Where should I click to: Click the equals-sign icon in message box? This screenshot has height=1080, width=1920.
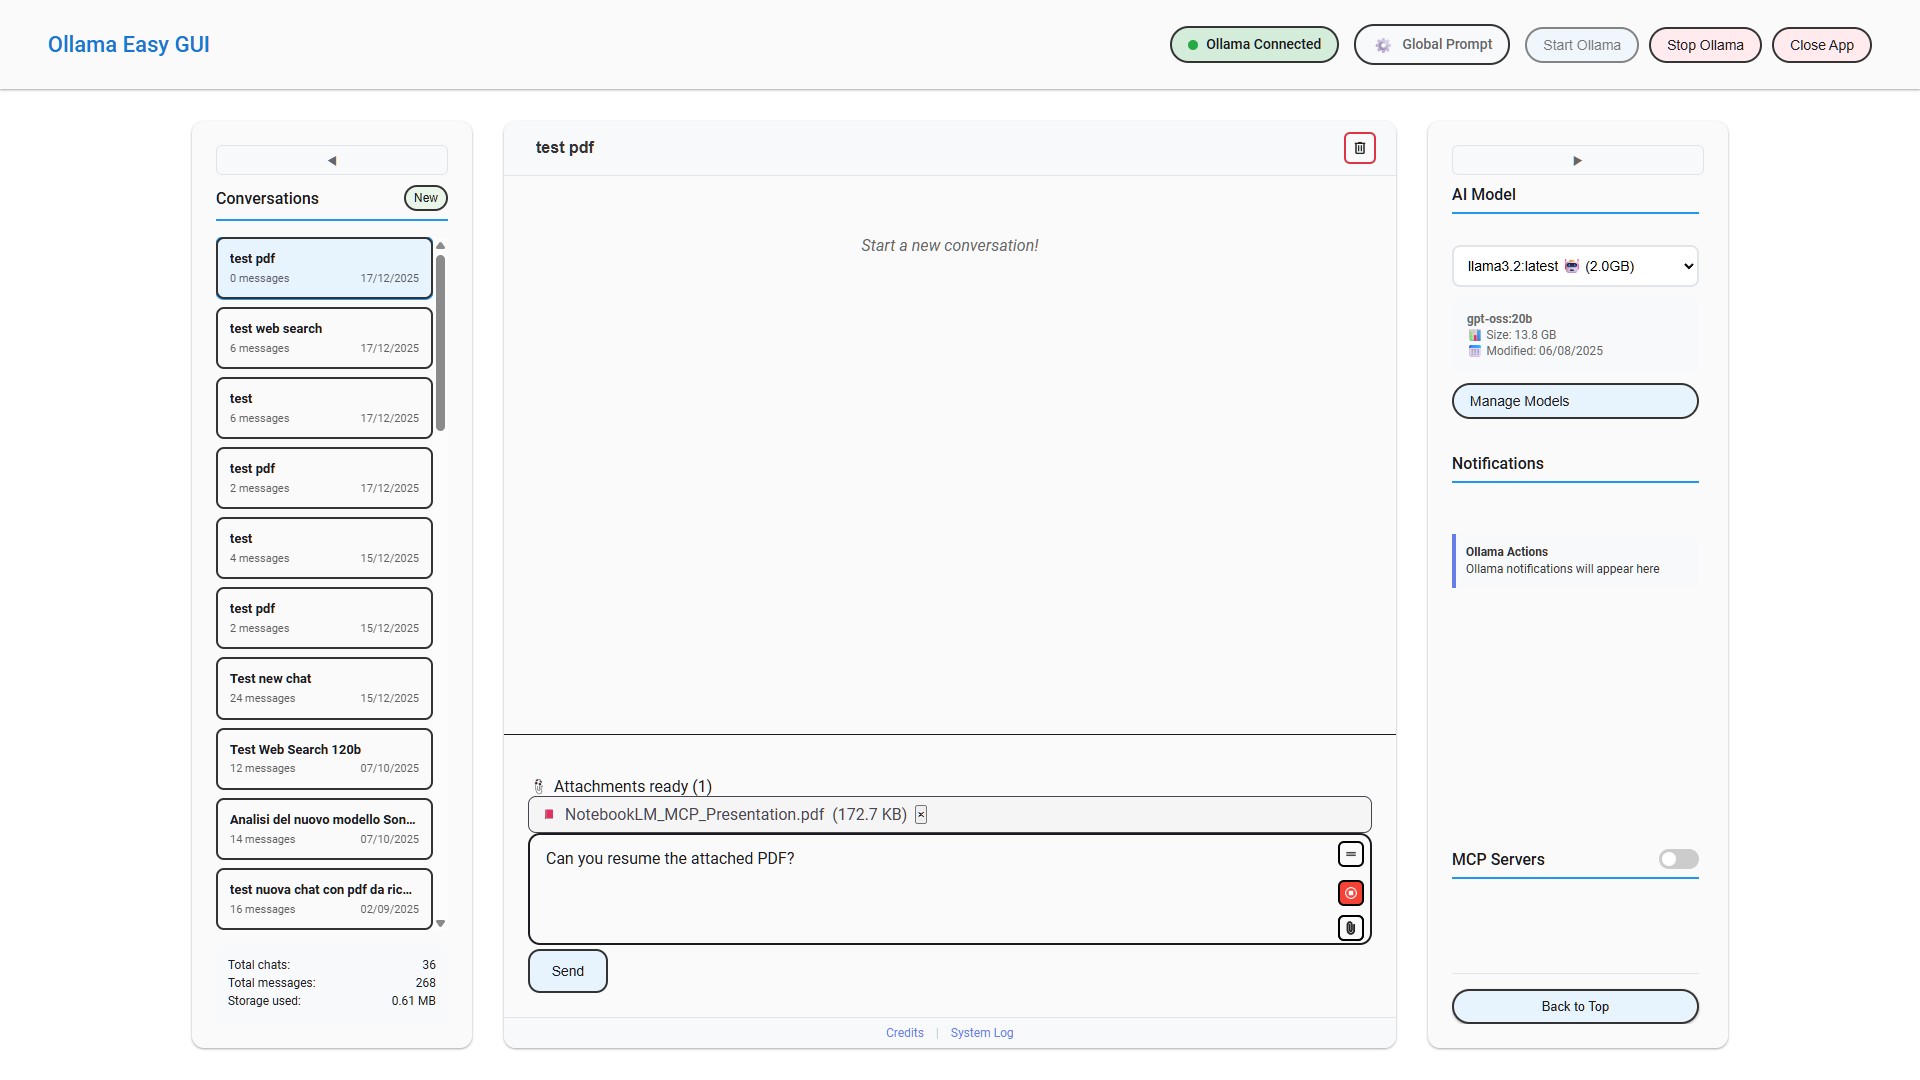(1350, 854)
